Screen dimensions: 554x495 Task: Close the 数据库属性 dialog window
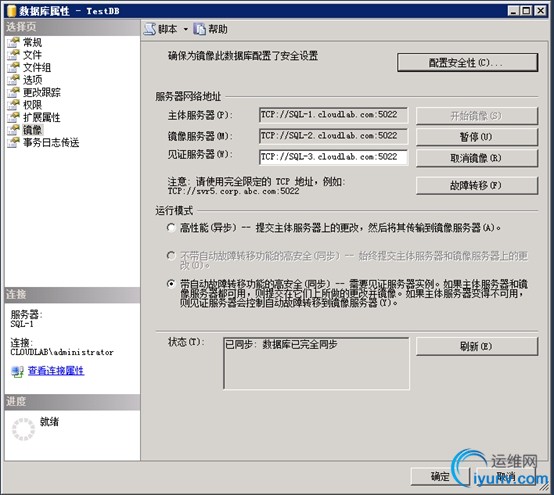click(540, 11)
